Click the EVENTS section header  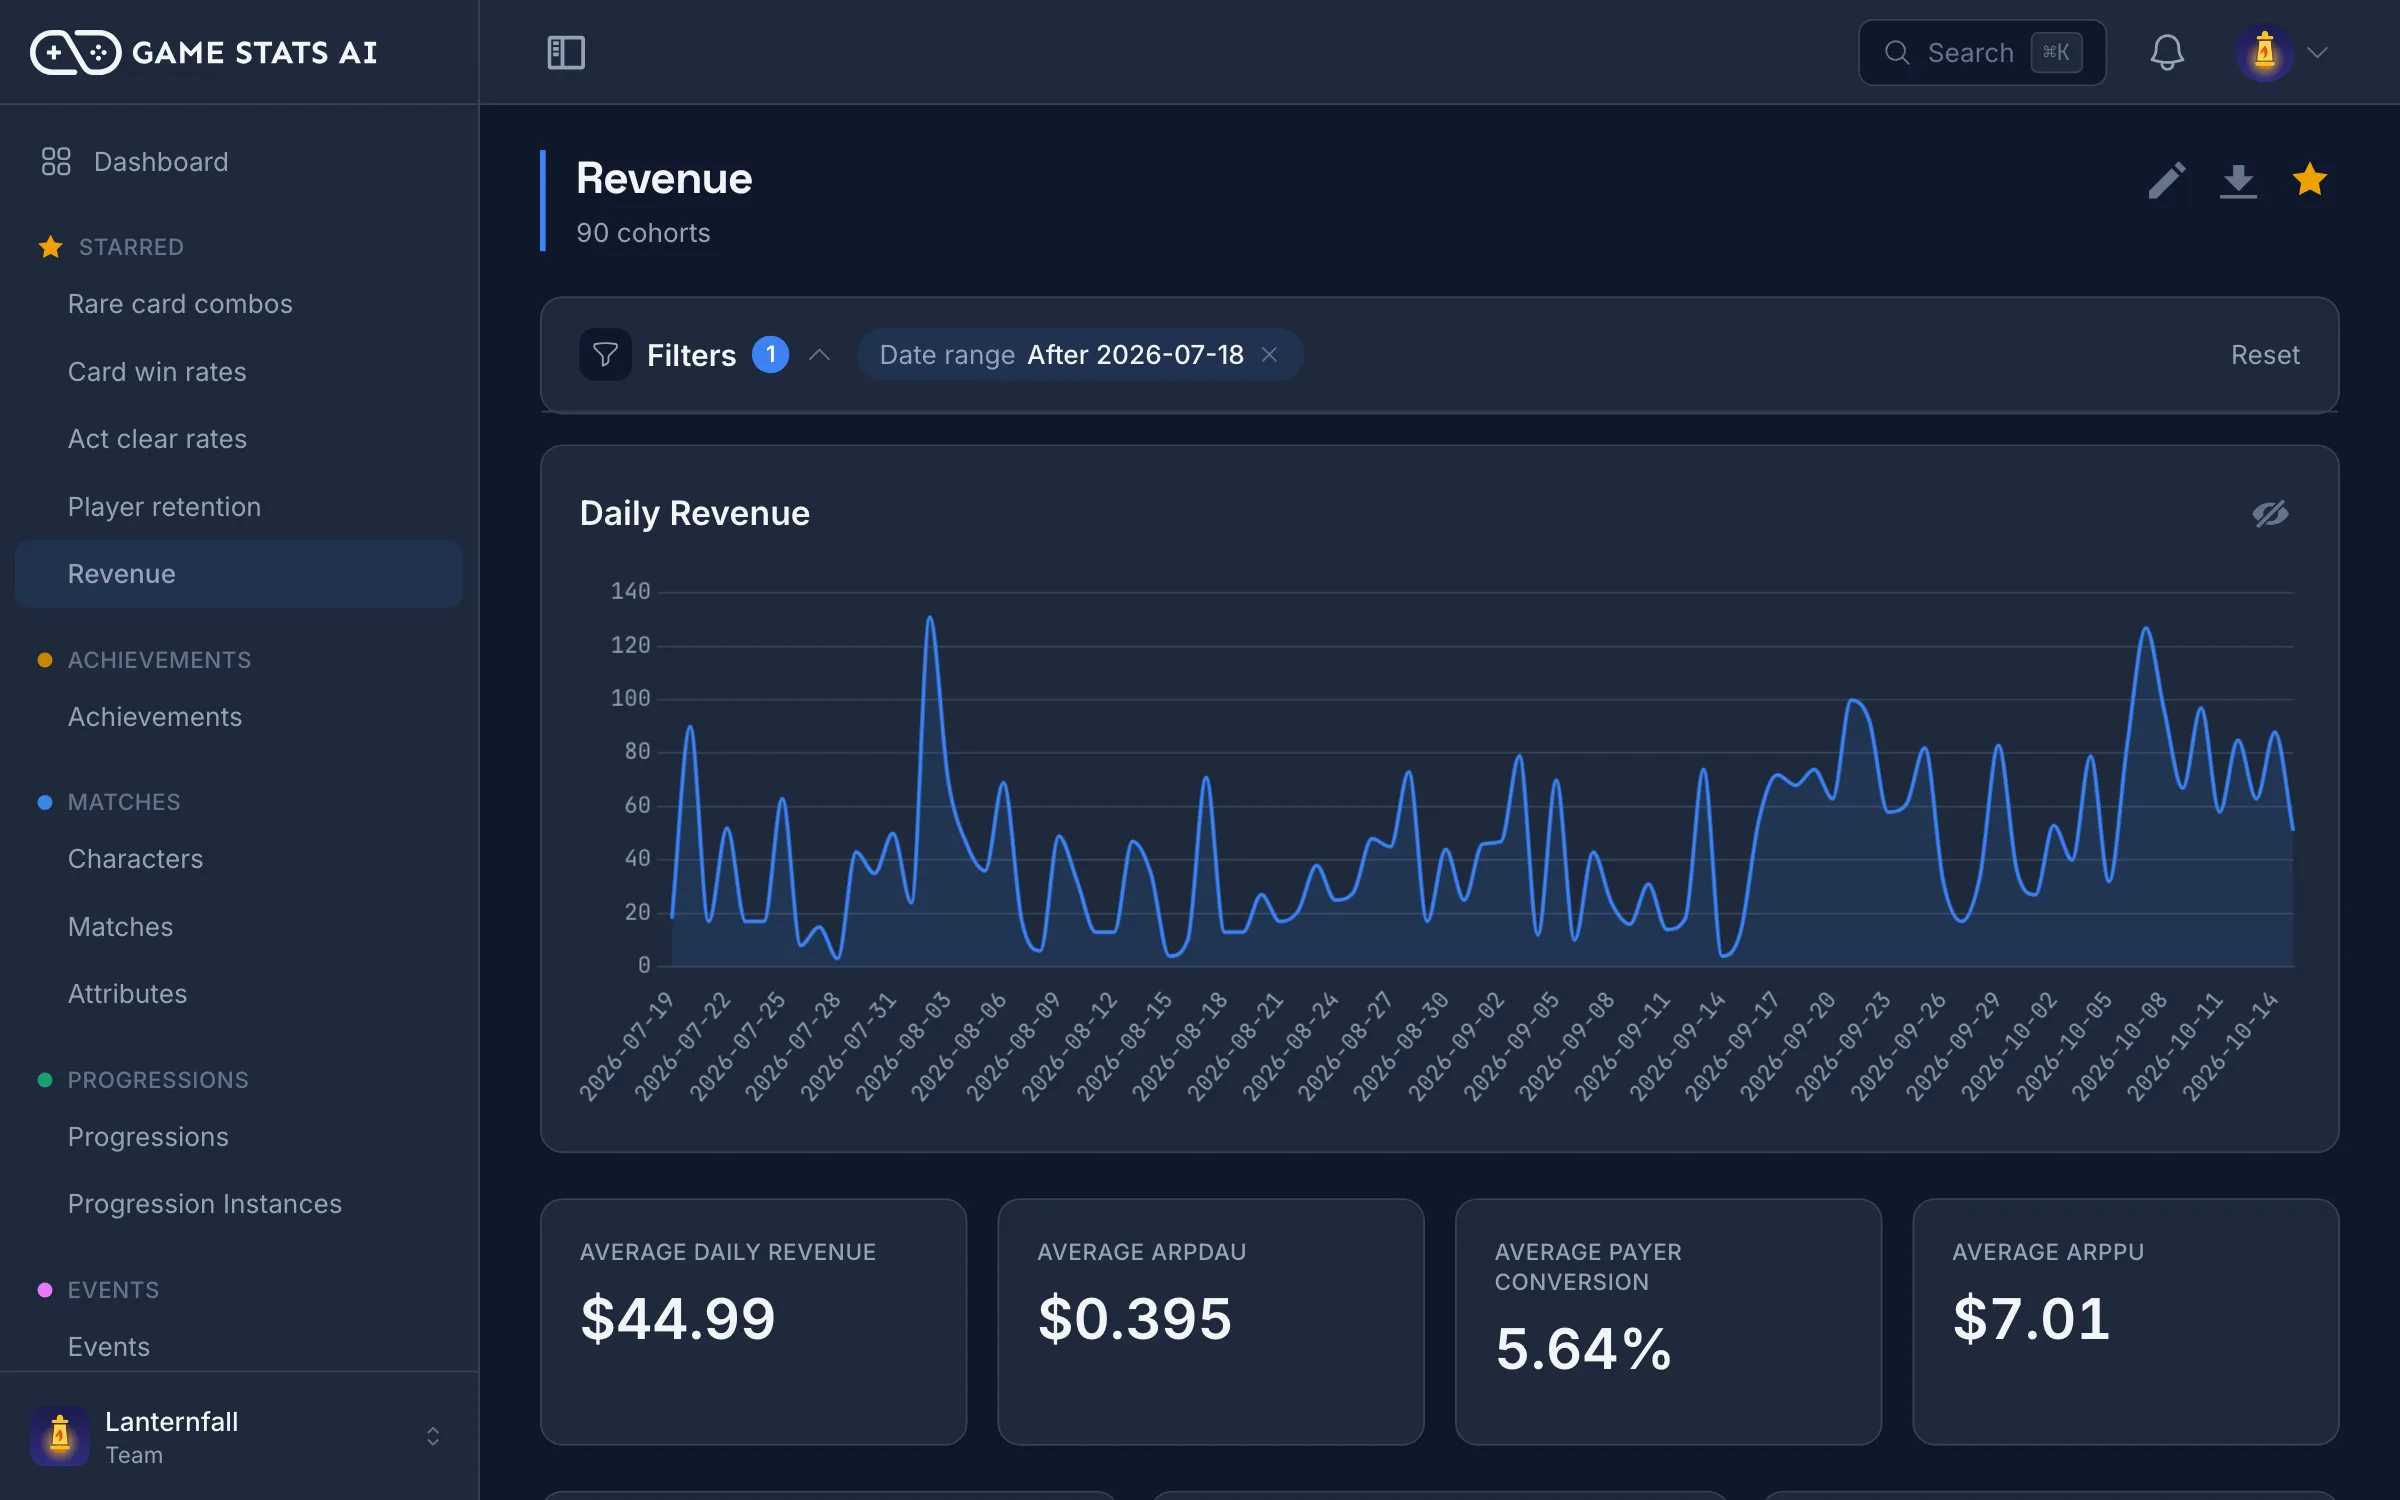pyautogui.click(x=113, y=1290)
